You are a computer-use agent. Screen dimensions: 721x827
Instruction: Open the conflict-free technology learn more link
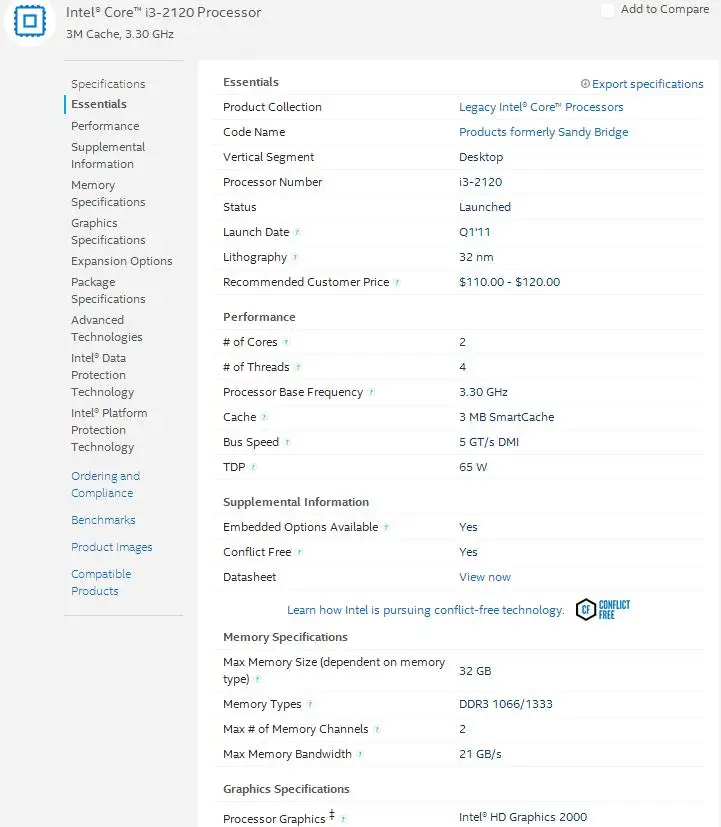(425, 610)
